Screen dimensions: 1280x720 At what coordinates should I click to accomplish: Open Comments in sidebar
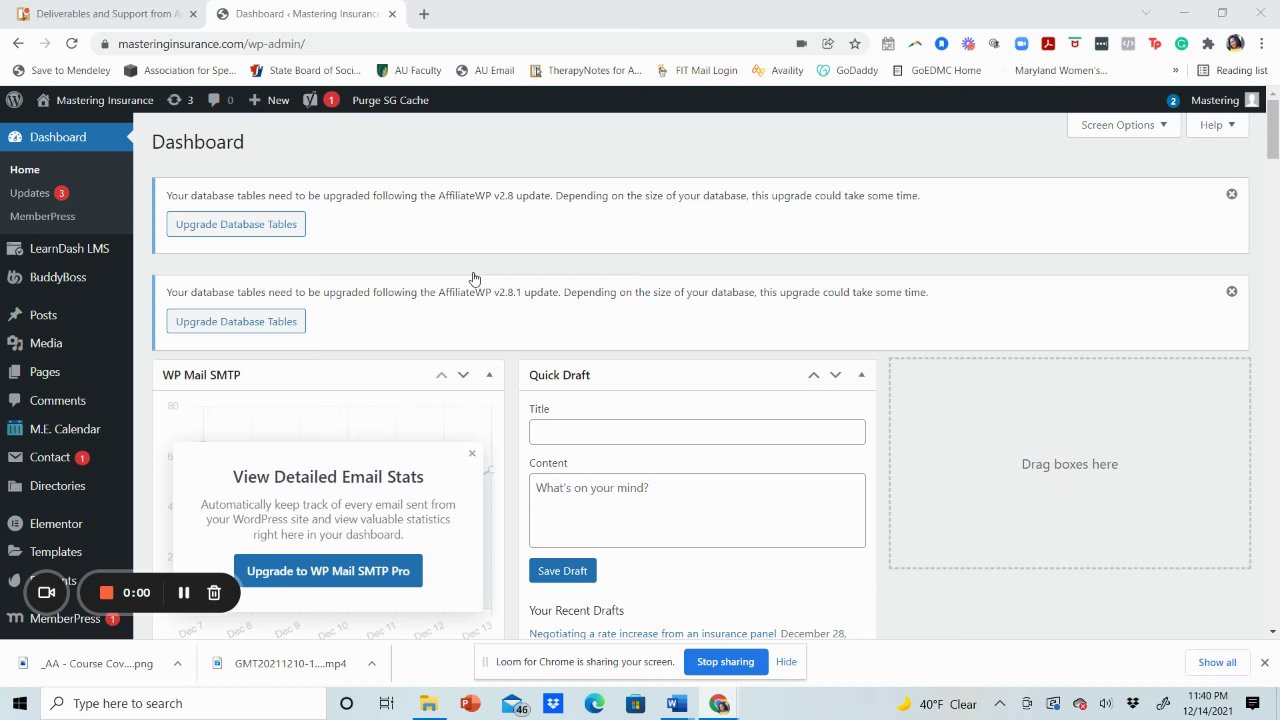[x=66, y=400]
